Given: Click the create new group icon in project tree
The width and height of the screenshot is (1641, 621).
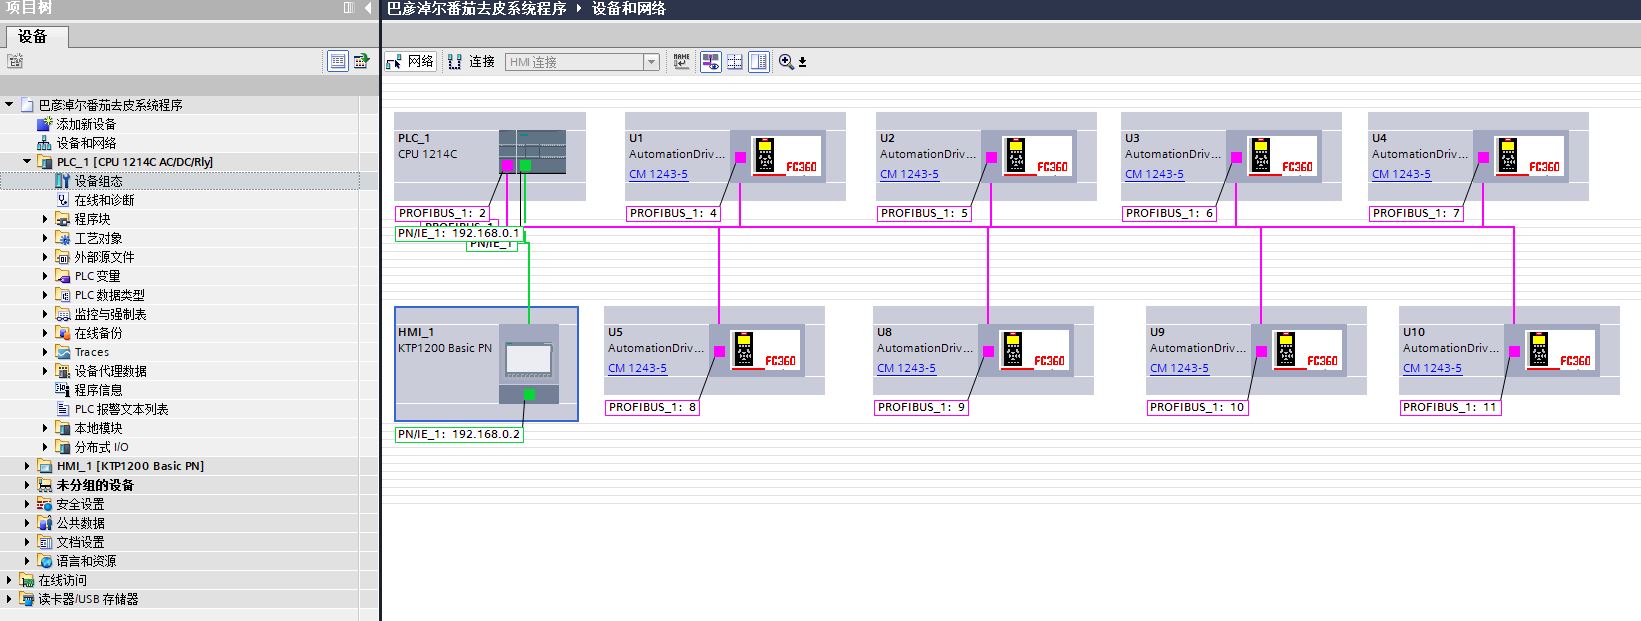Looking at the screenshot, I should pos(15,62).
